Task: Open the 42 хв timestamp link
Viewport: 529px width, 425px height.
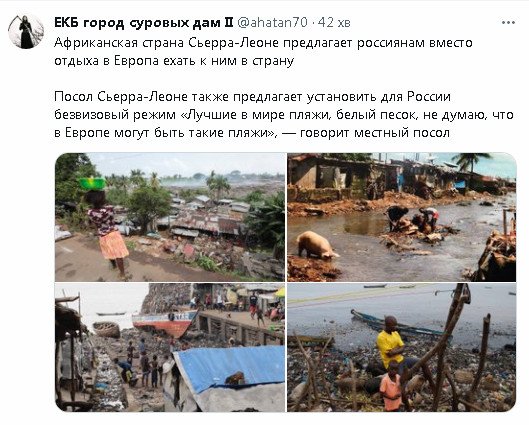Action: (334, 23)
